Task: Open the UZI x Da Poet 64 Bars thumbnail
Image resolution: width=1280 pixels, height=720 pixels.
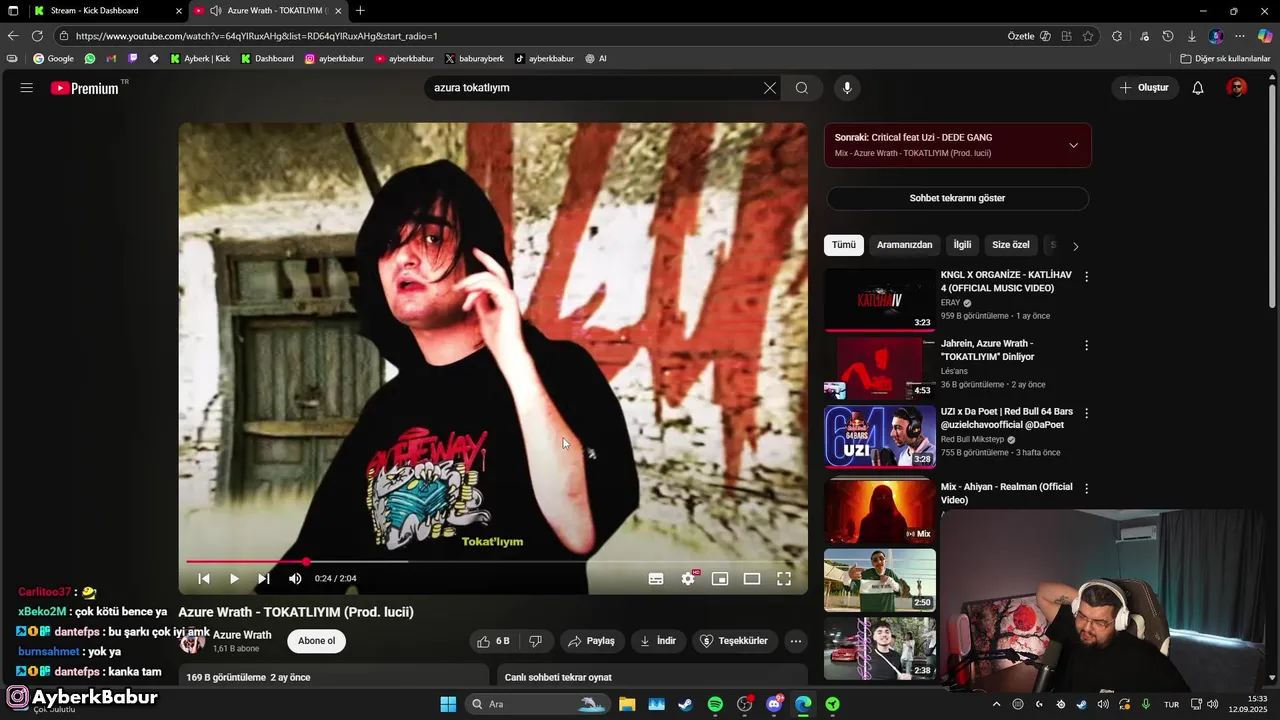Action: pyautogui.click(x=880, y=436)
